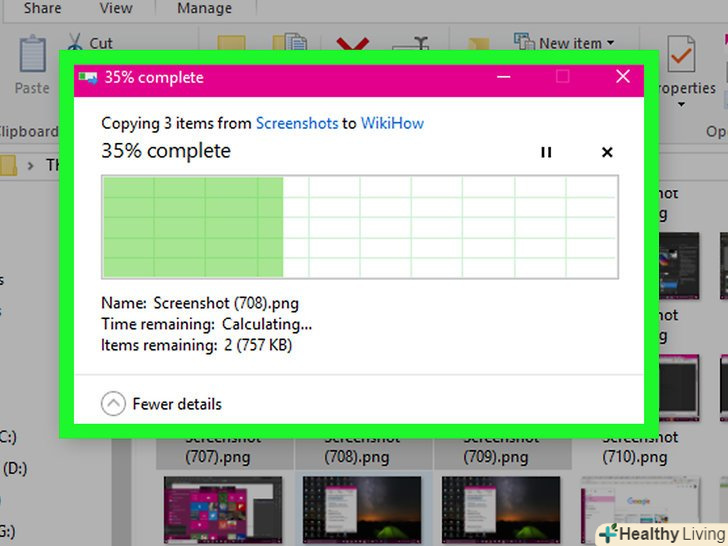728x546 pixels.
Task: Open the View ribbon tab
Action: tap(116, 8)
